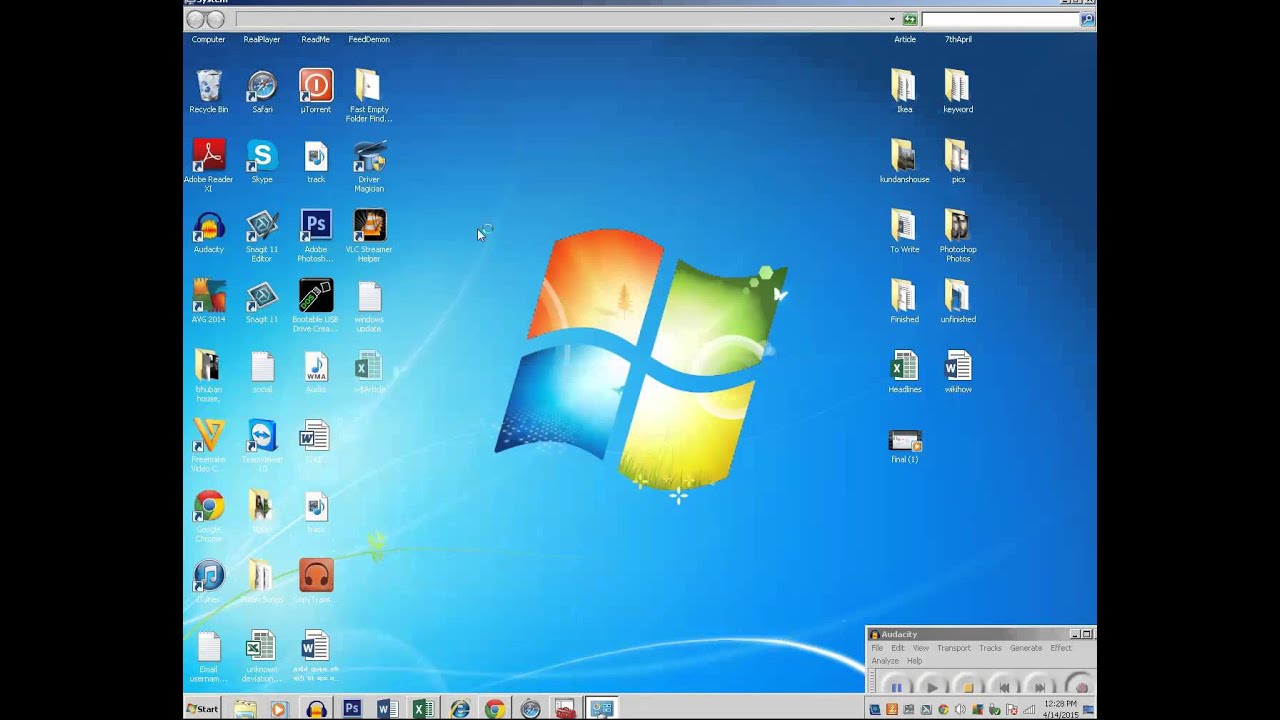Expand the address bar dropdown arrow
This screenshot has width=1280, height=720.
click(x=892, y=19)
